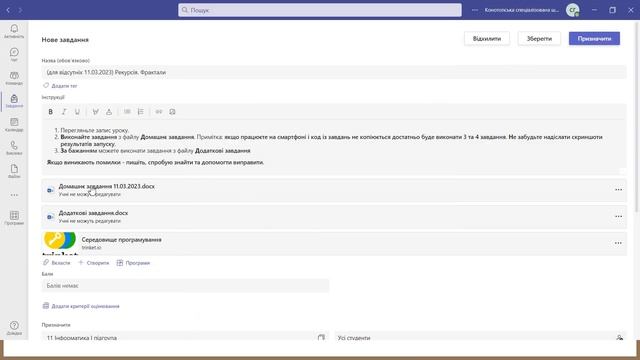Open the Assignments section in sidebar

14,101
